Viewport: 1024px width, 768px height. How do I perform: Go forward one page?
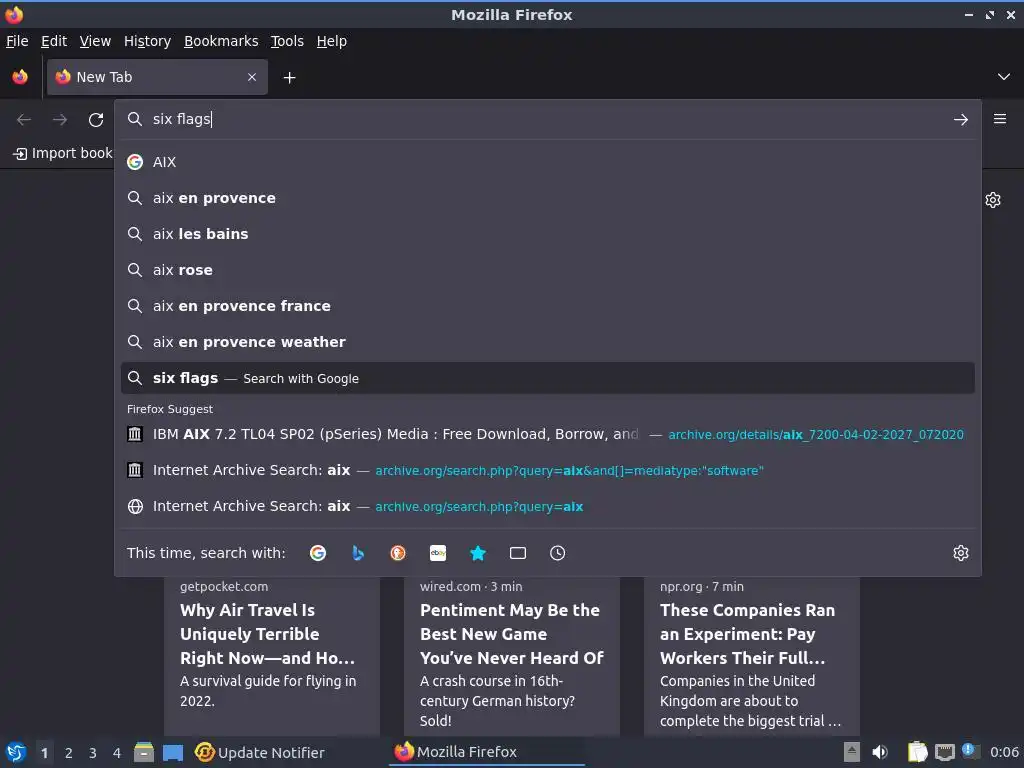pos(60,120)
